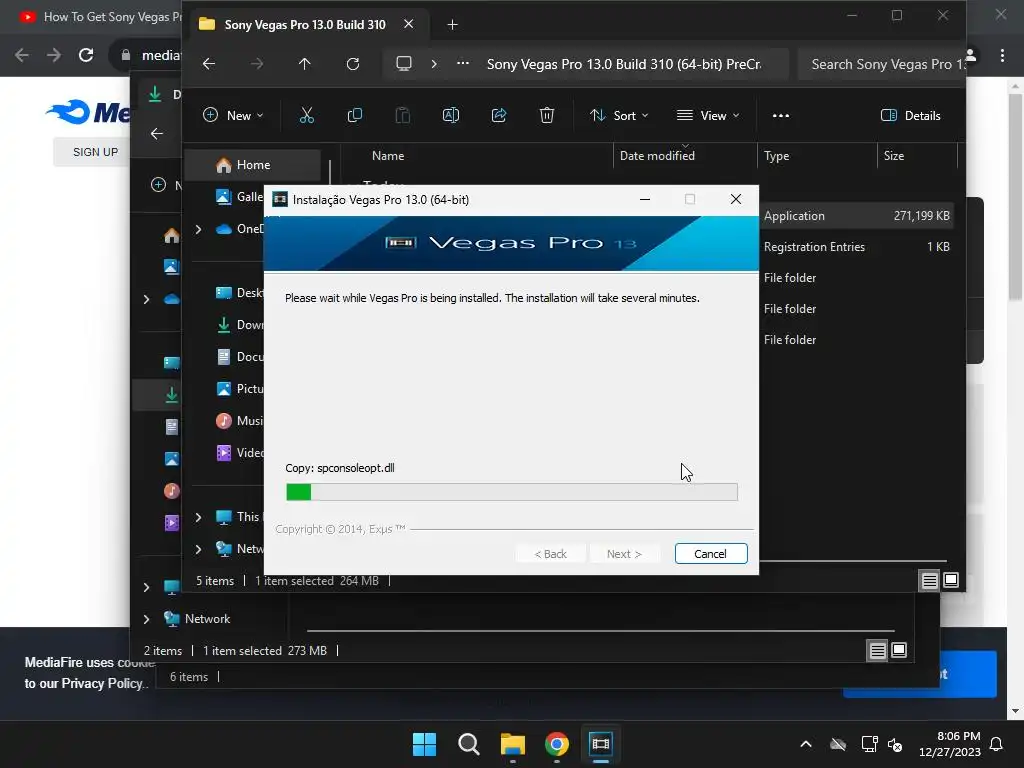
Task: Open Music in navigation pane
Action: pyautogui.click(x=239, y=421)
